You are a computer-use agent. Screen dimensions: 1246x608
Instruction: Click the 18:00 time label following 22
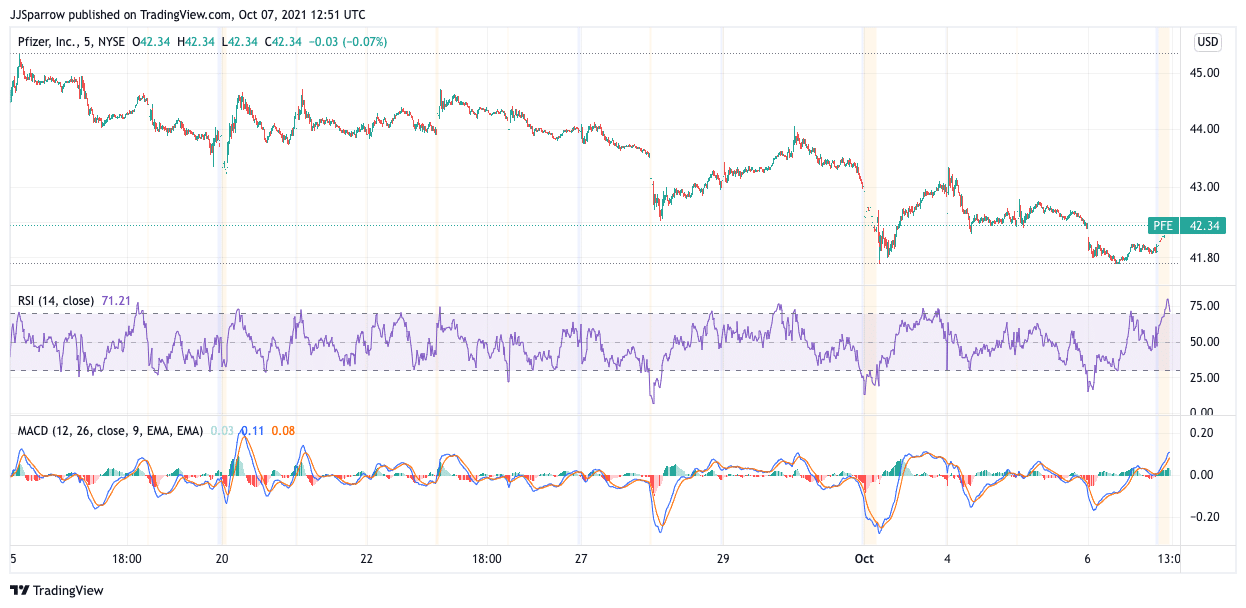pos(487,559)
